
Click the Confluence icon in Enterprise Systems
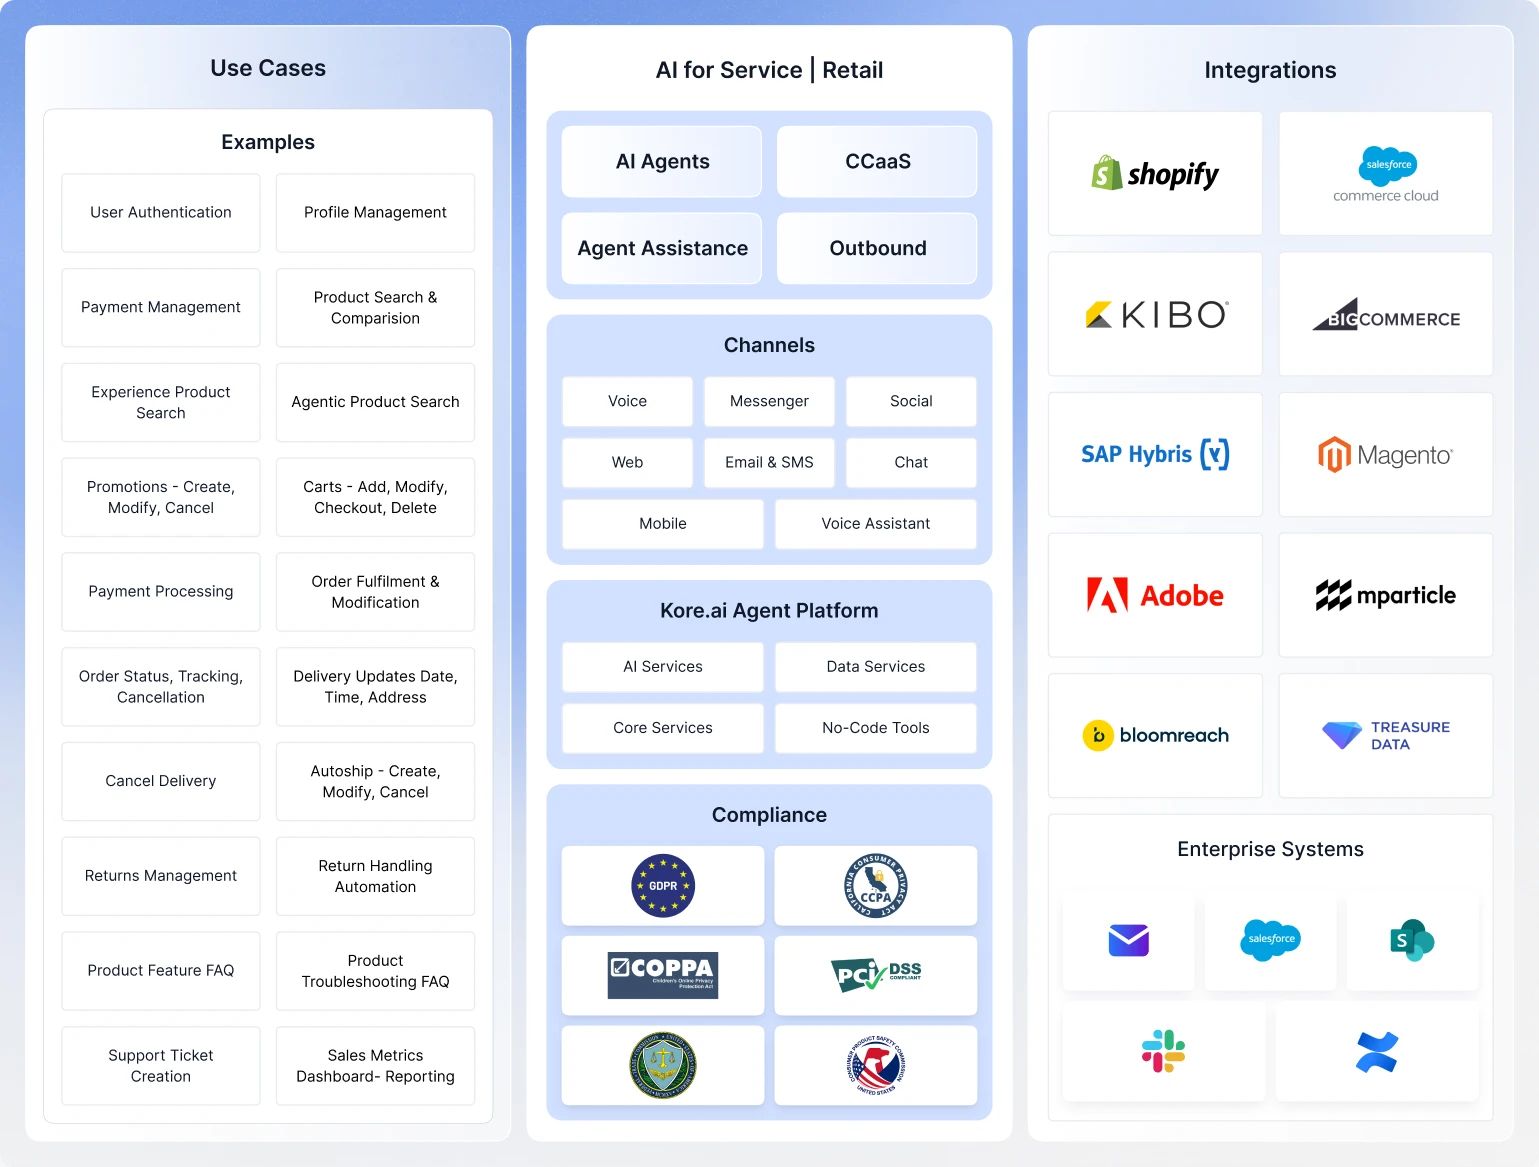click(1377, 1052)
